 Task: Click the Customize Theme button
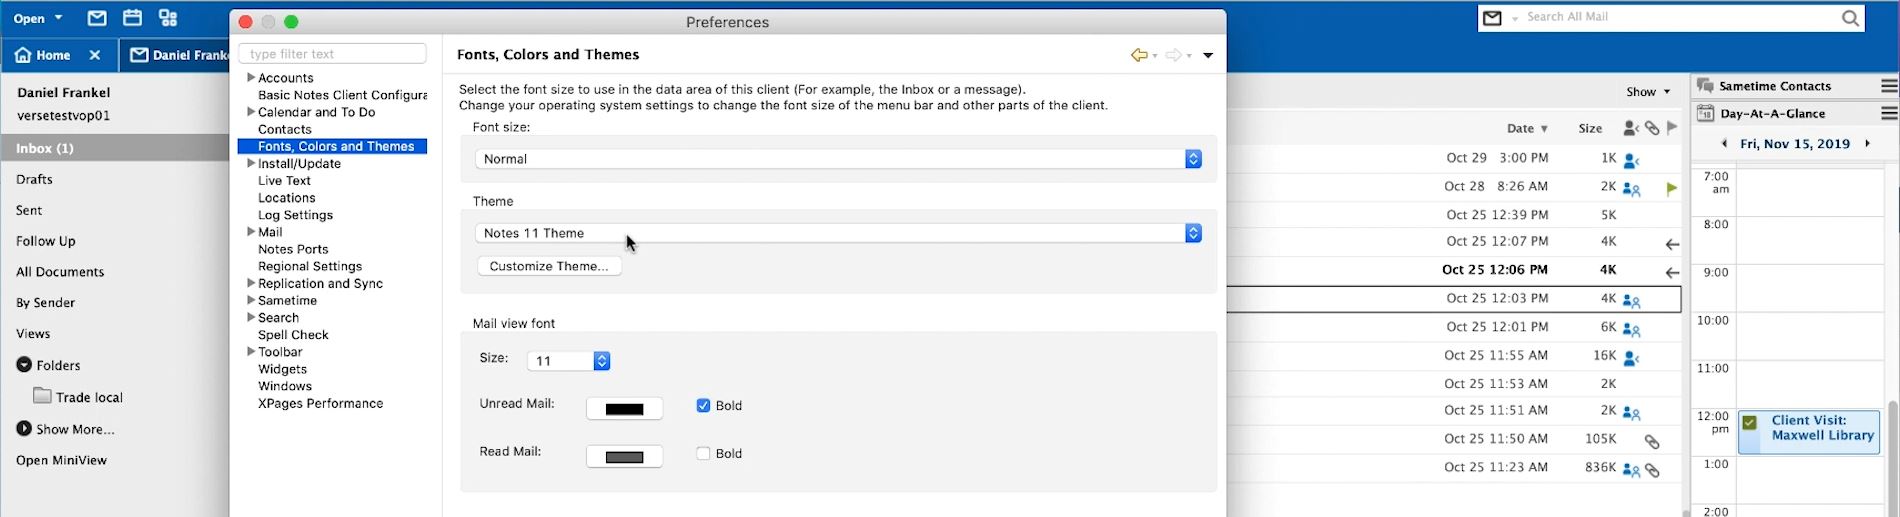(549, 266)
